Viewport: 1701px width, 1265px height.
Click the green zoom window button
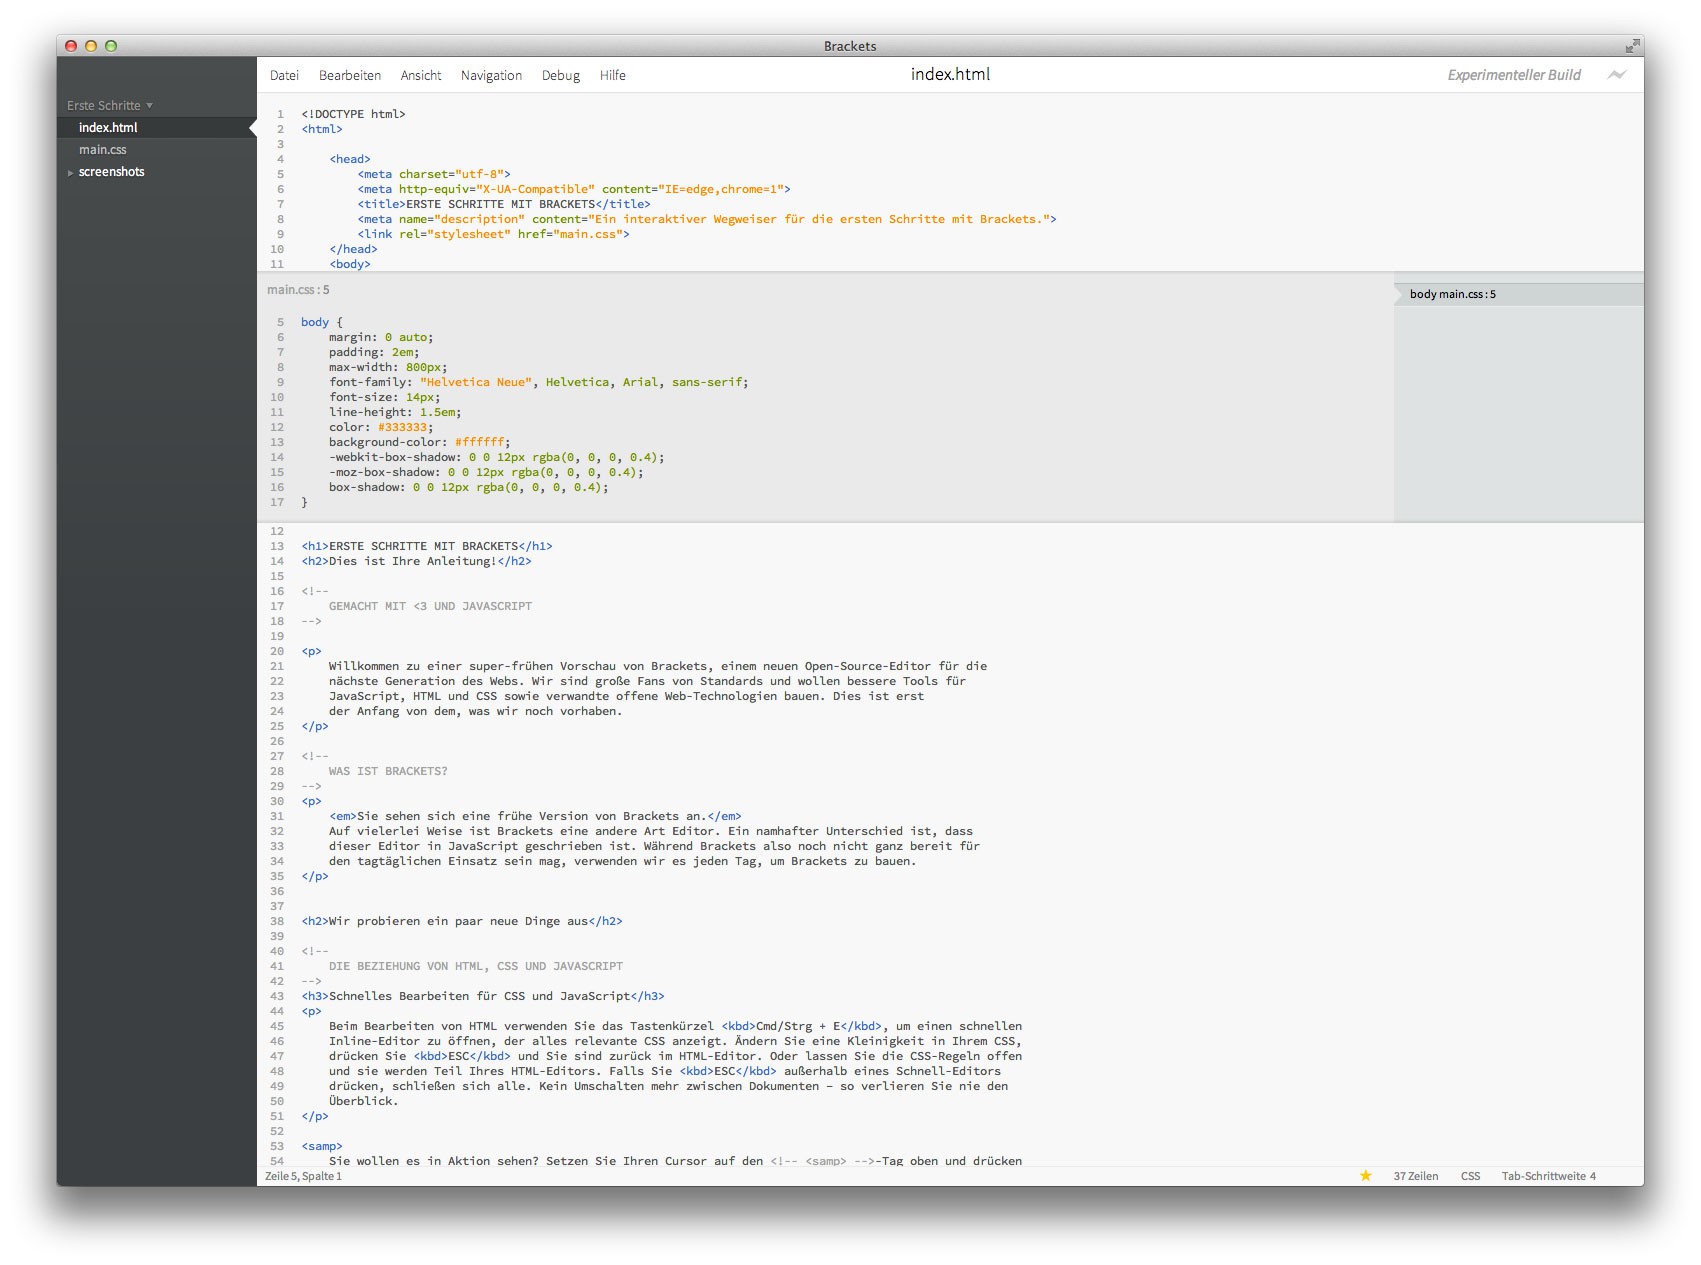111,46
